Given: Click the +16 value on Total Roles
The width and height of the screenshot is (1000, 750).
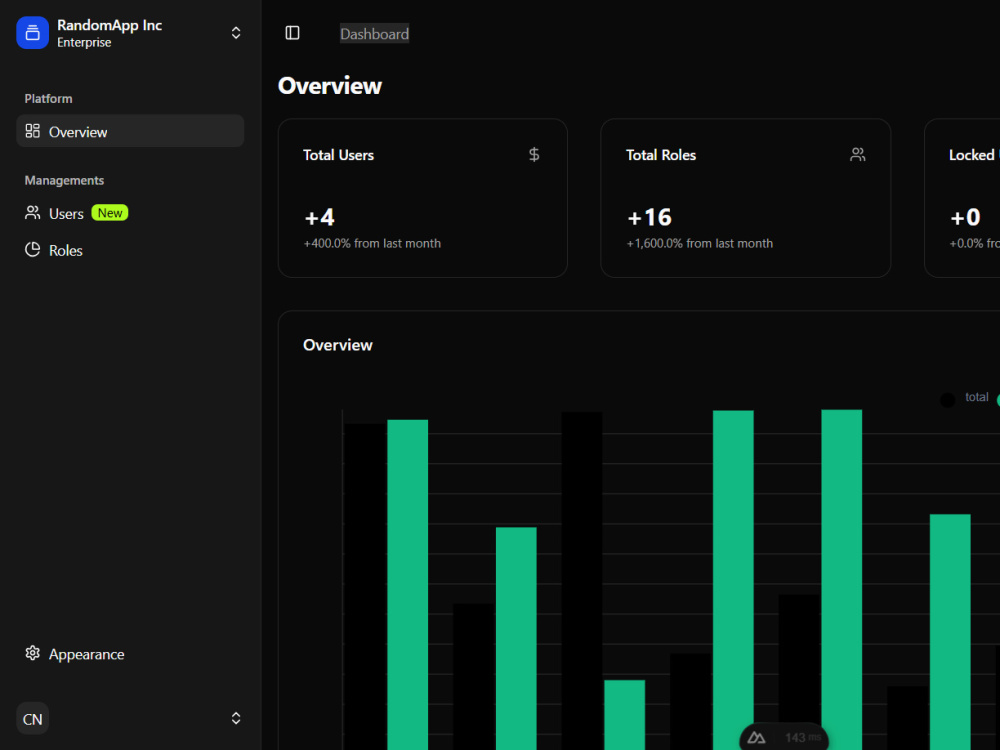Looking at the screenshot, I should point(649,217).
